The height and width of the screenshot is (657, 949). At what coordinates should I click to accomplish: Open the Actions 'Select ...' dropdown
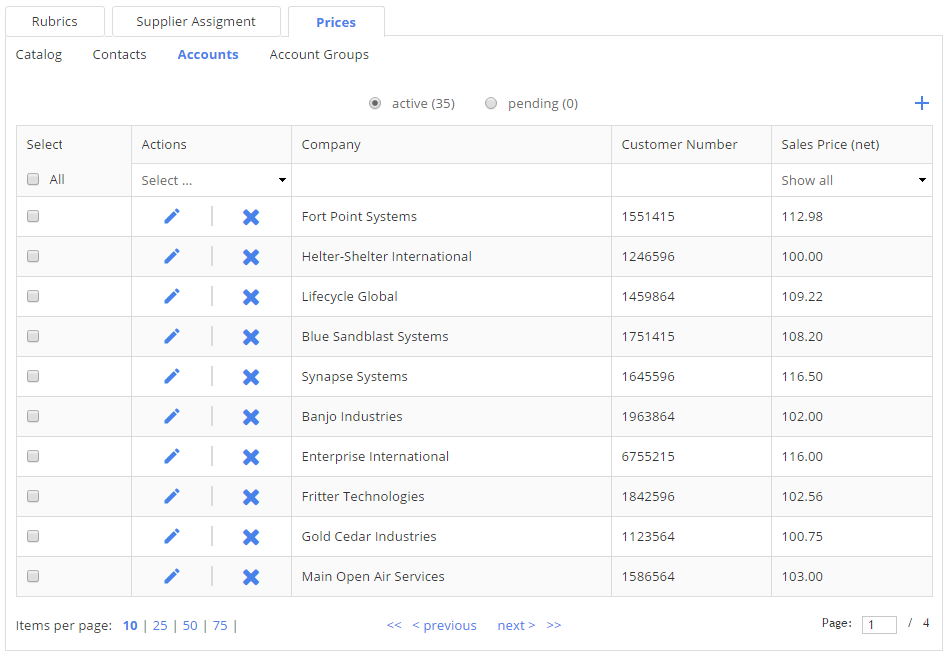(212, 181)
